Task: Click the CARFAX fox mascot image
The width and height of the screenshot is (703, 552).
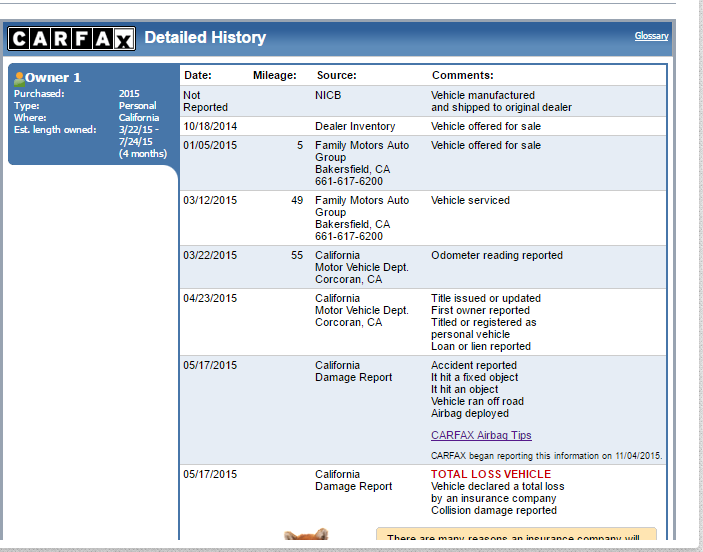Action: pyautogui.click(x=305, y=536)
